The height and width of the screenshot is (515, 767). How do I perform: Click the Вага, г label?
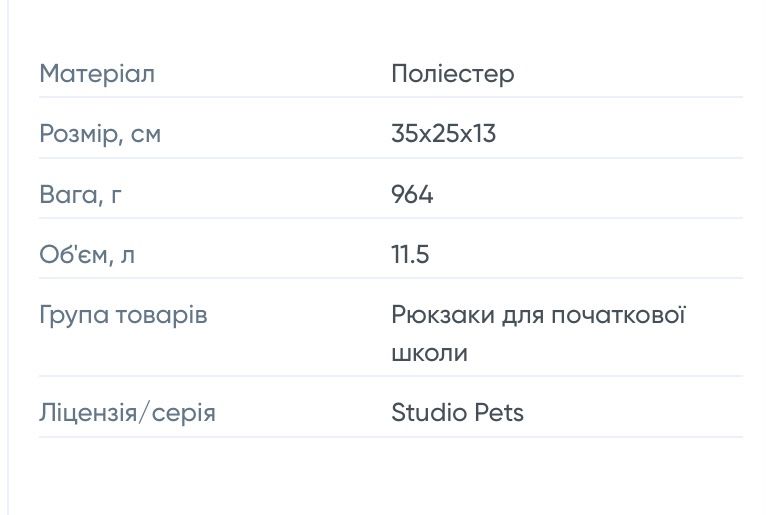(x=81, y=194)
